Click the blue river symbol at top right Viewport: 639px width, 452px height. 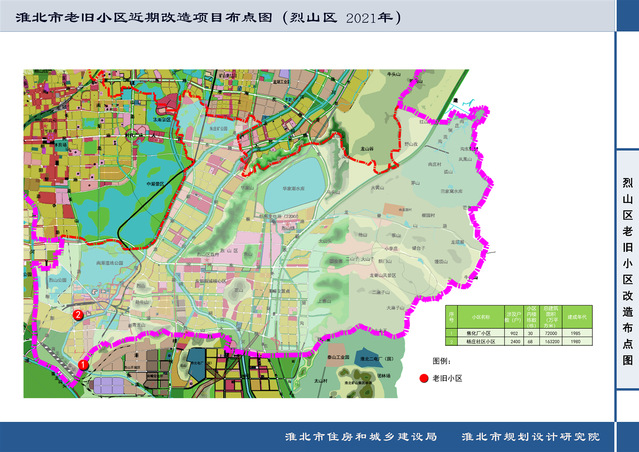[x=468, y=101]
